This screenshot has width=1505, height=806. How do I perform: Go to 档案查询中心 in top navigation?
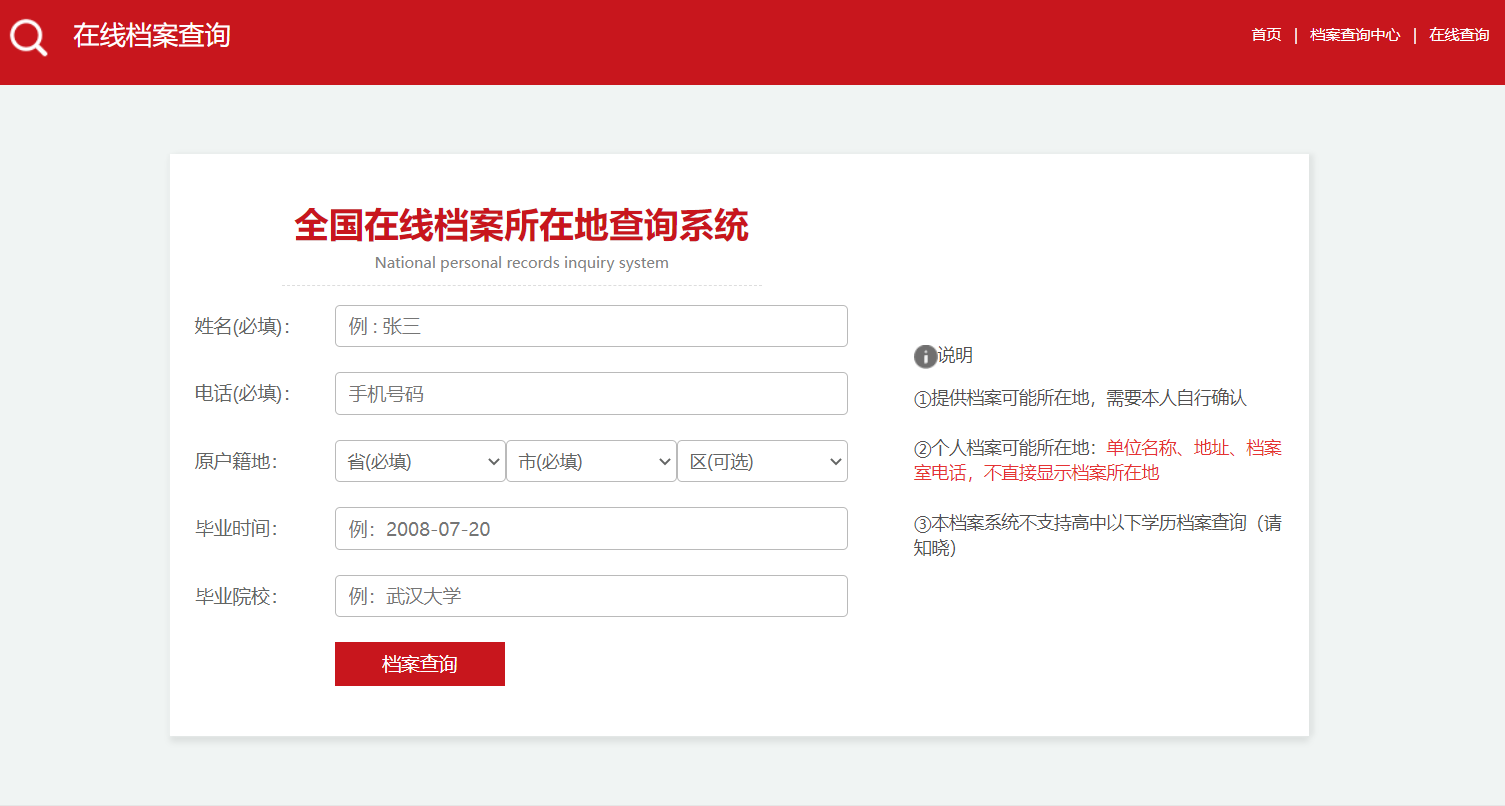click(1354, 35)
